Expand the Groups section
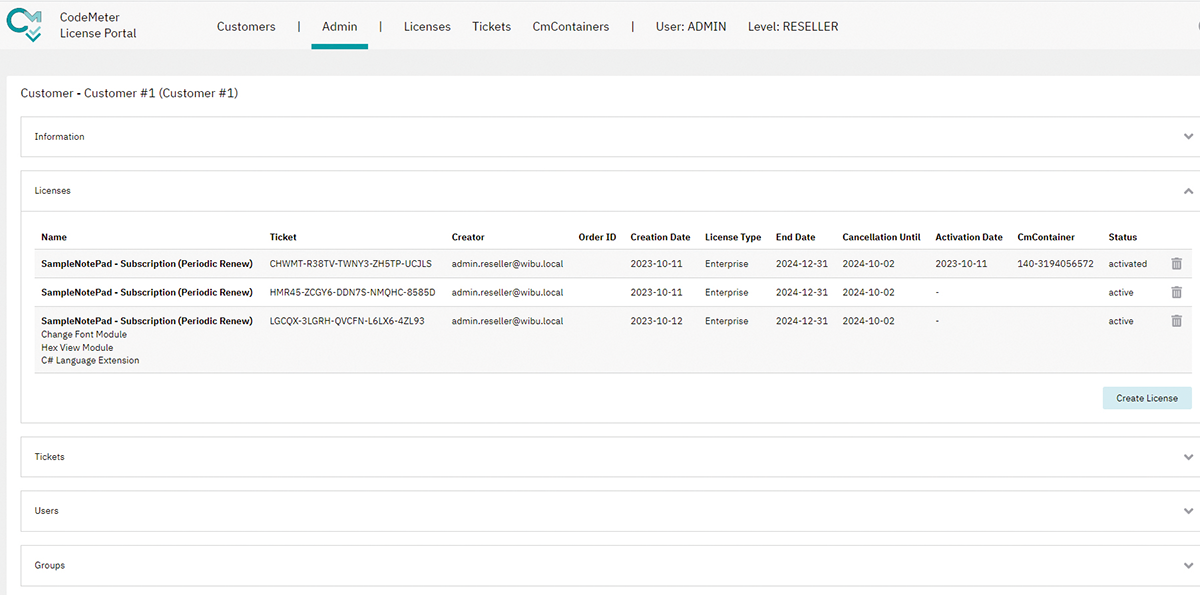The height and width of the screenshot is (595, 1200). tap(1188, 566)
